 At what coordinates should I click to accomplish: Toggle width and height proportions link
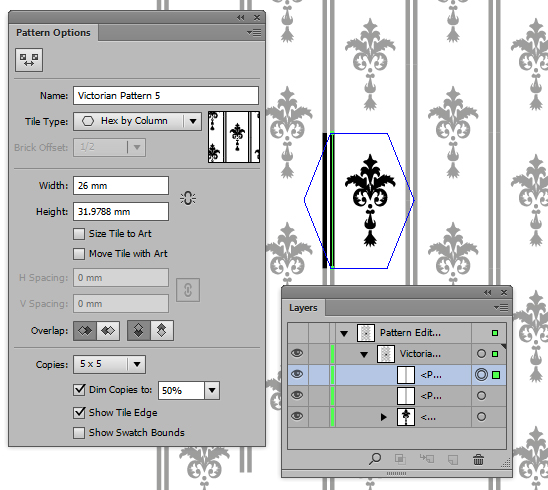tap(188, 198)
